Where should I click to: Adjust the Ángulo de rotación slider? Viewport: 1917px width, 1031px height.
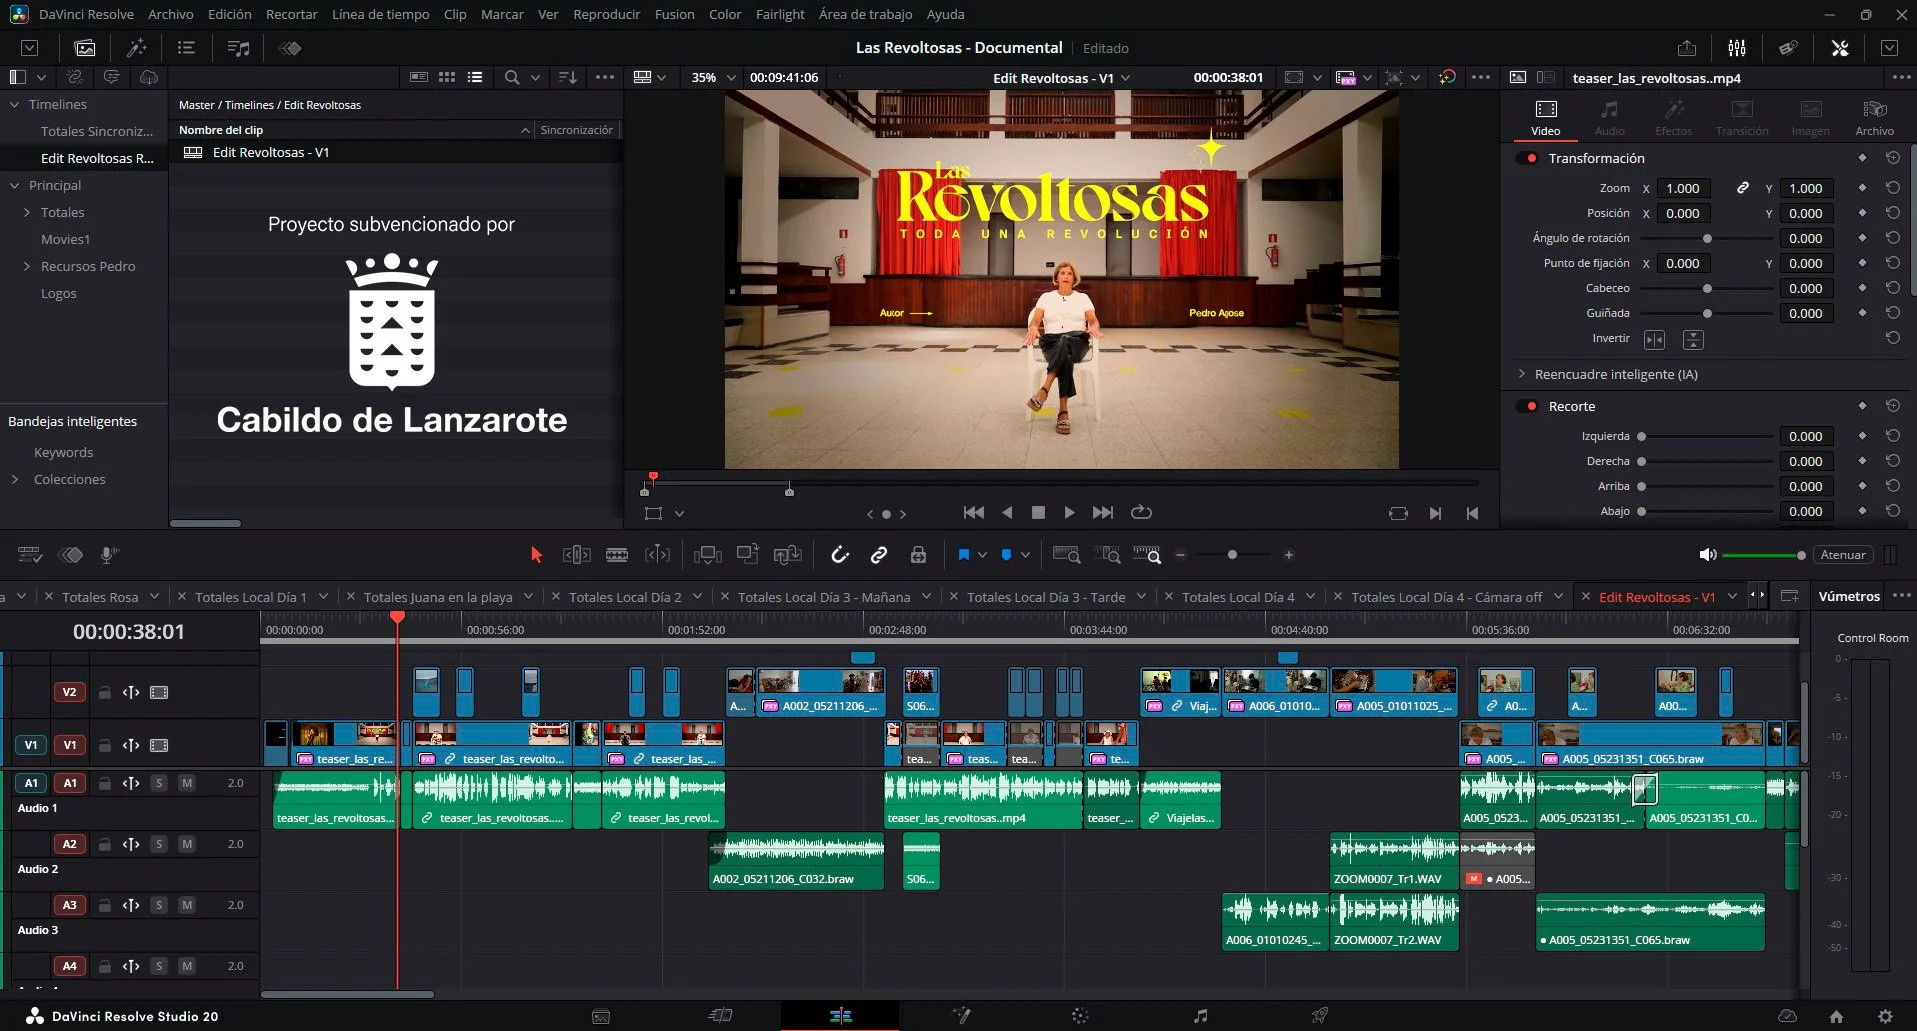tap(1707, 238)
